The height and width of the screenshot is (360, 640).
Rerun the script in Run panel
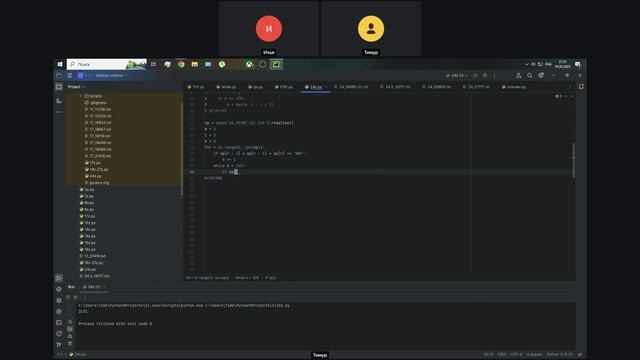(68, 298)
